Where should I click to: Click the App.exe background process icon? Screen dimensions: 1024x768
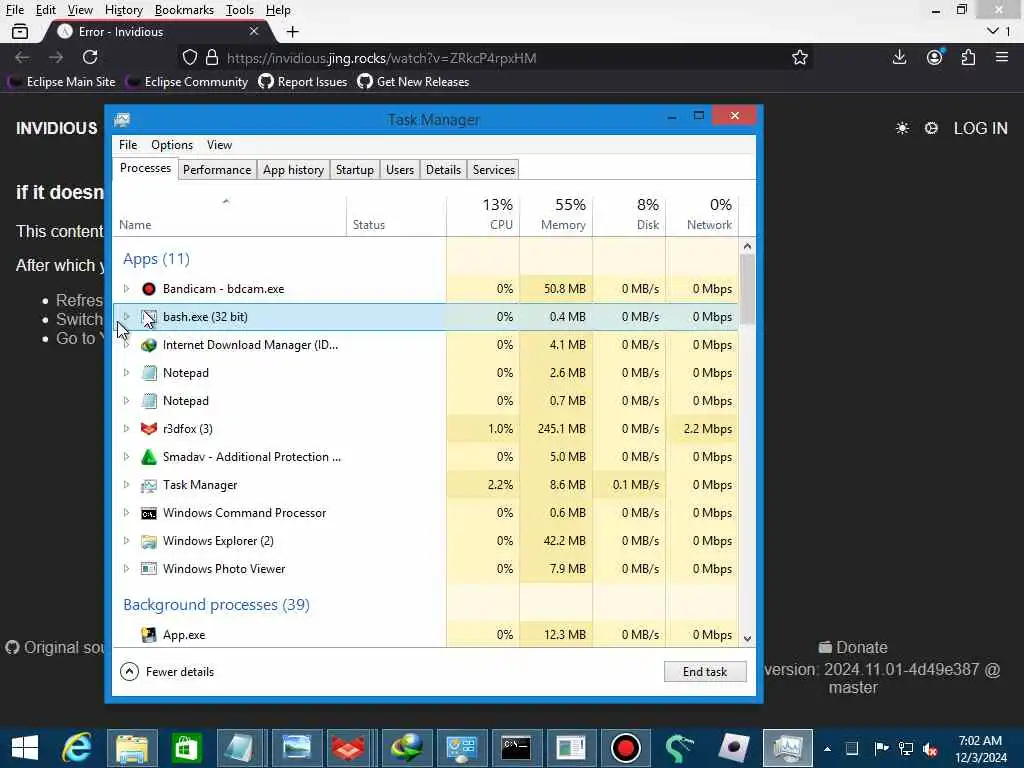pyautogui.click(x=149, y=635)
